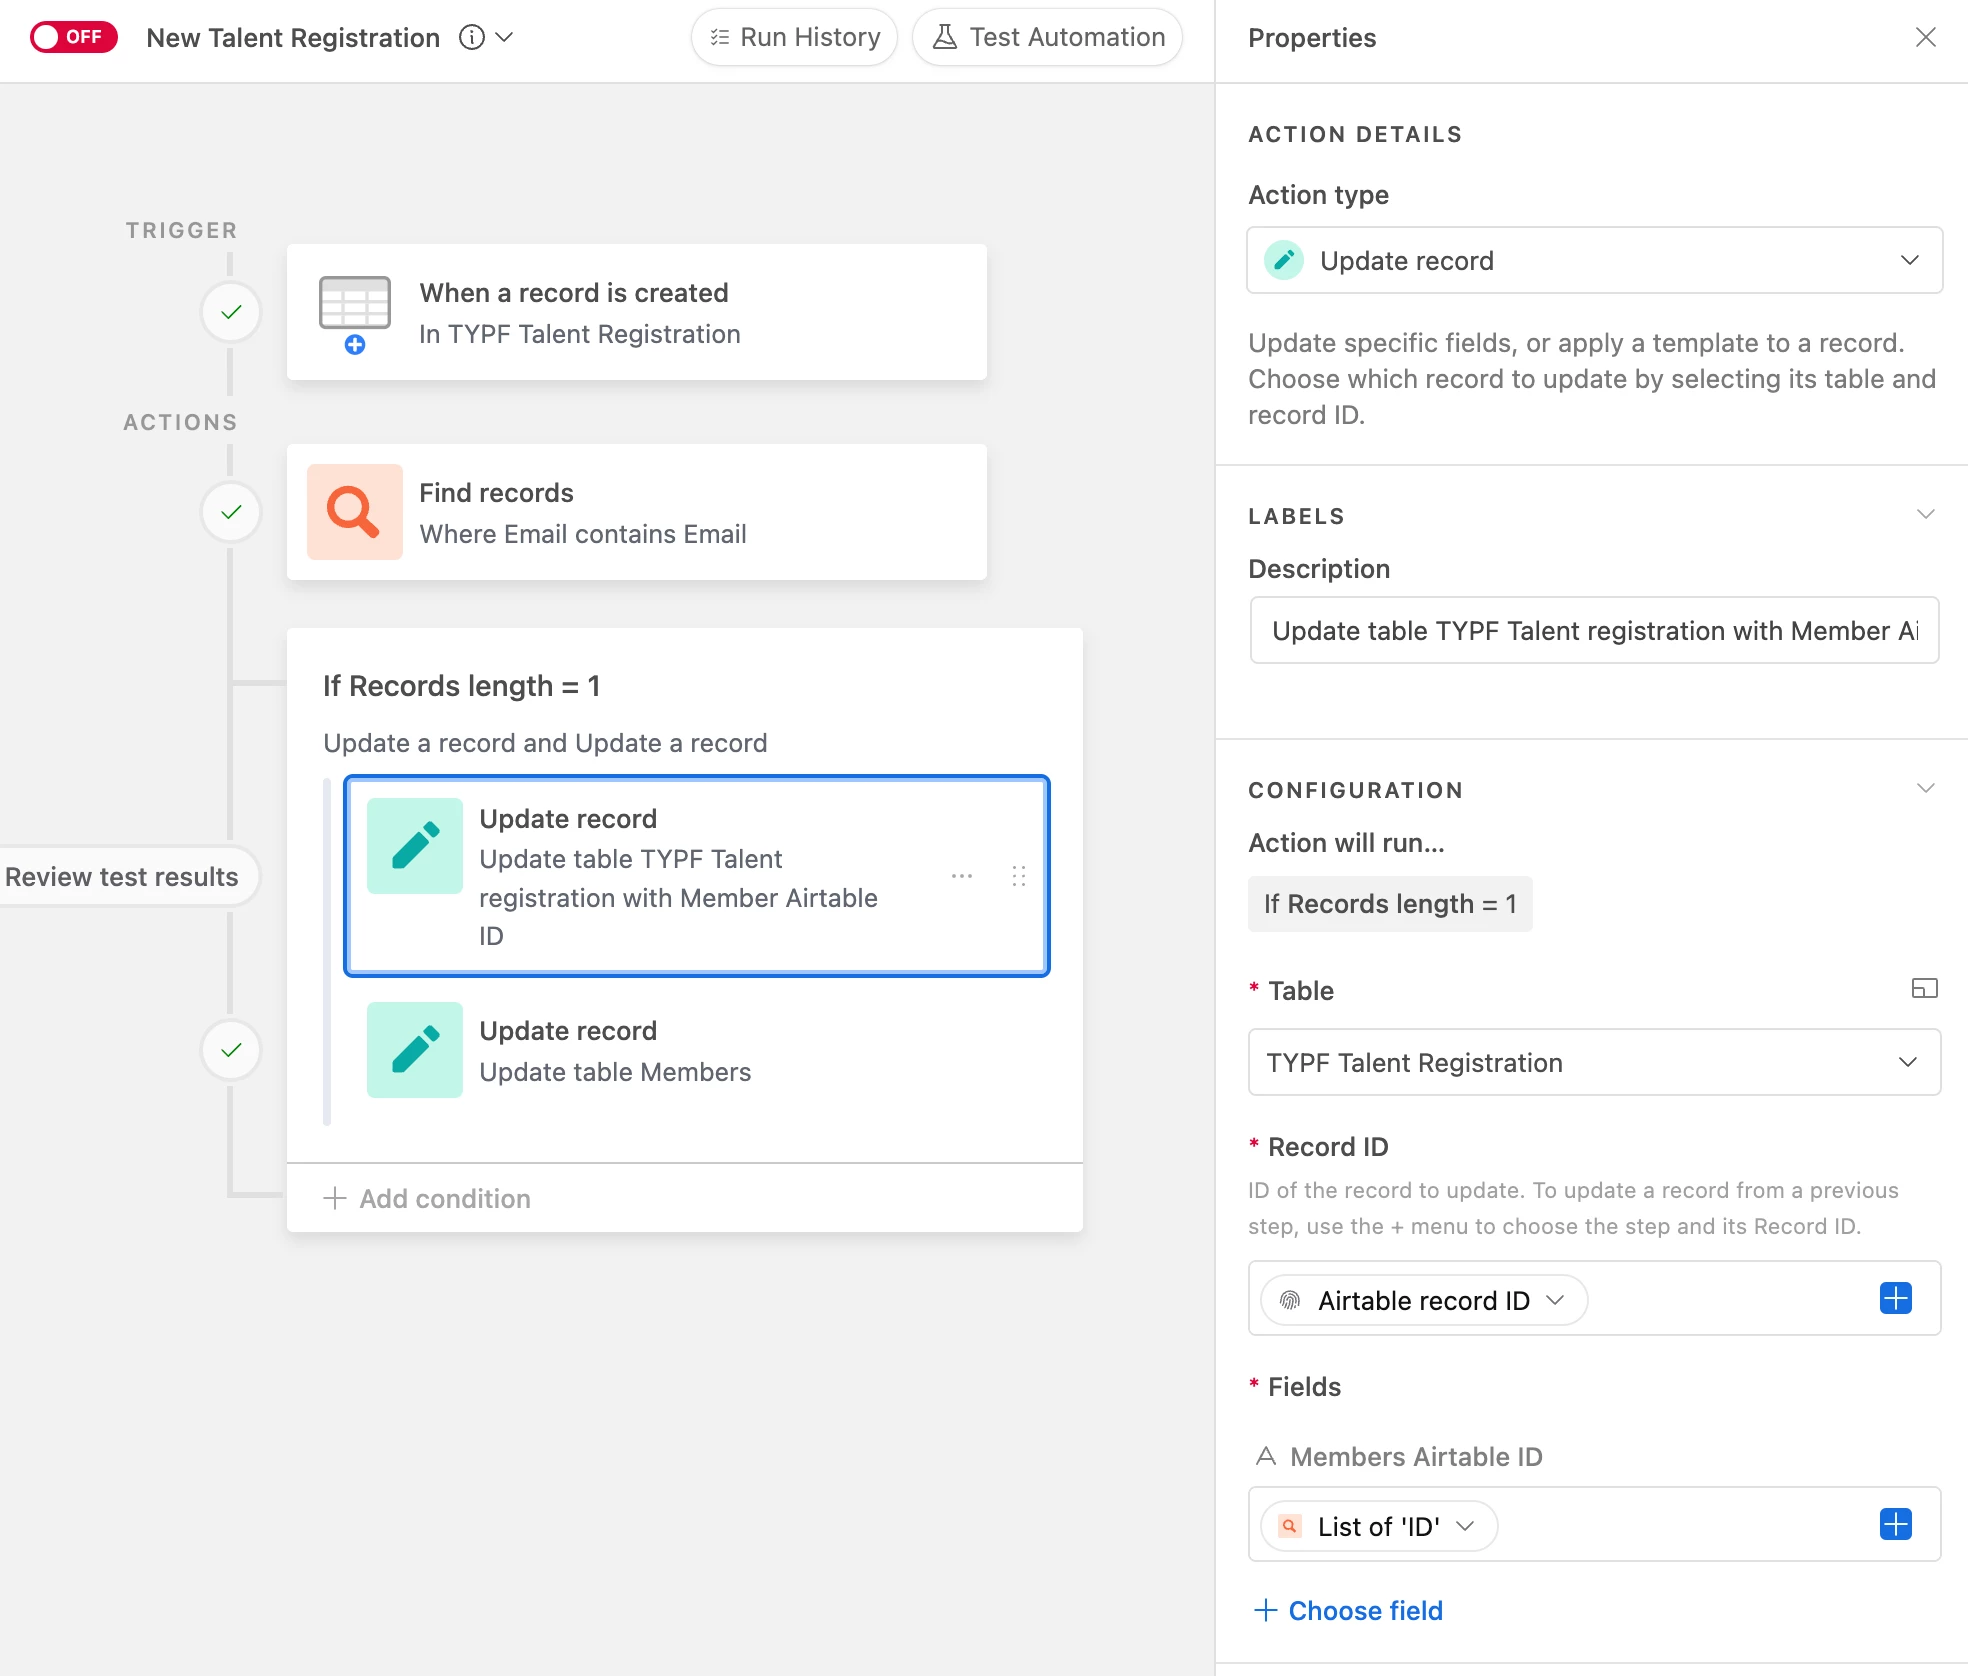
Task: Click the automation info icon
Action: tap(471, 37)
